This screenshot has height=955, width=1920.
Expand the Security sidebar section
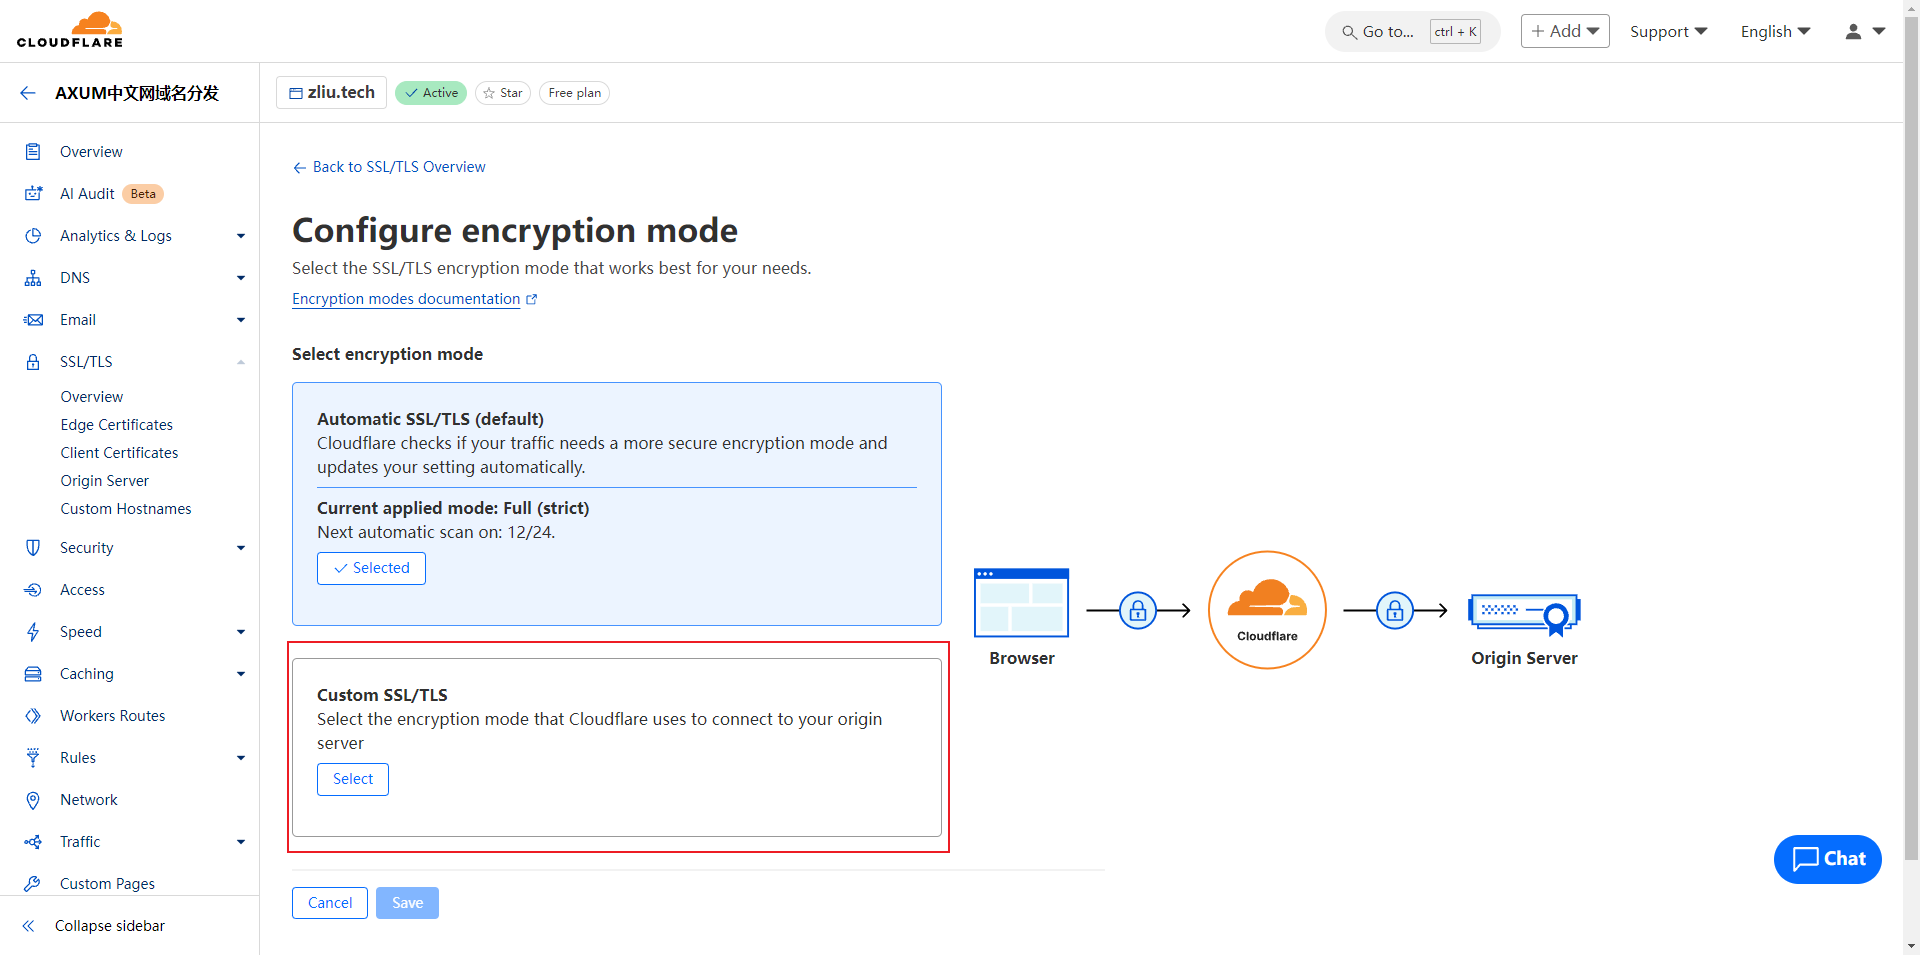[241, 548]
